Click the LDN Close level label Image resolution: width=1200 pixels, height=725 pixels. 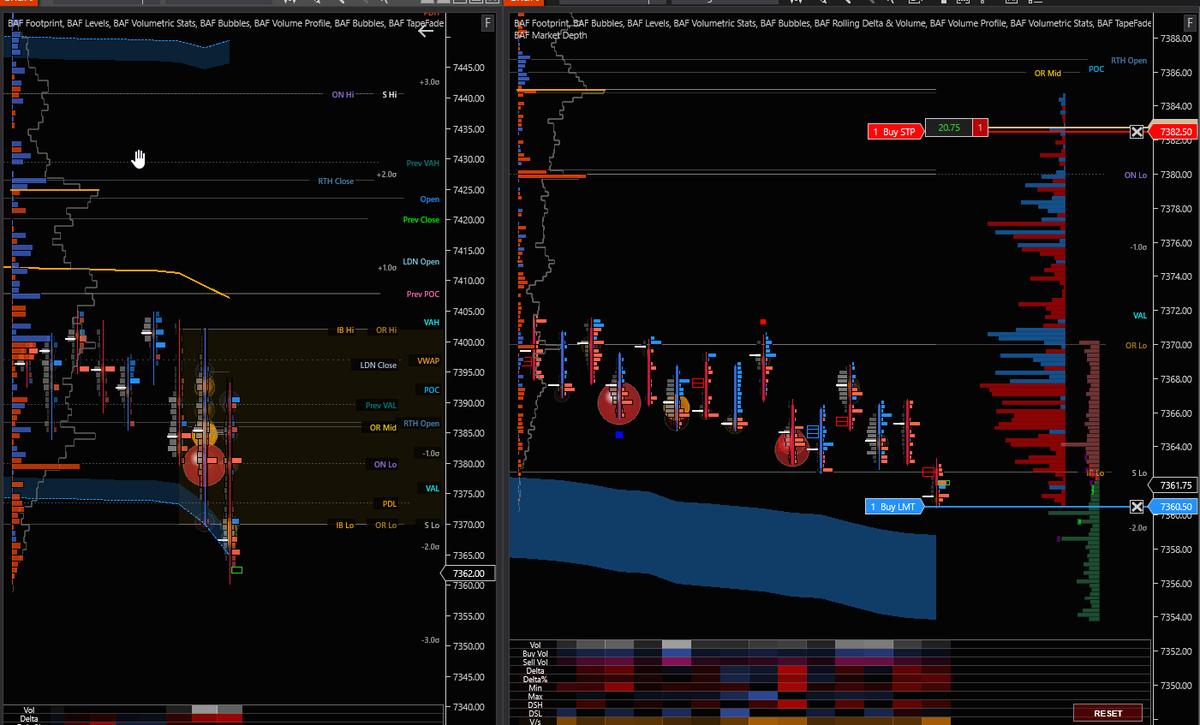coord(379,365)
